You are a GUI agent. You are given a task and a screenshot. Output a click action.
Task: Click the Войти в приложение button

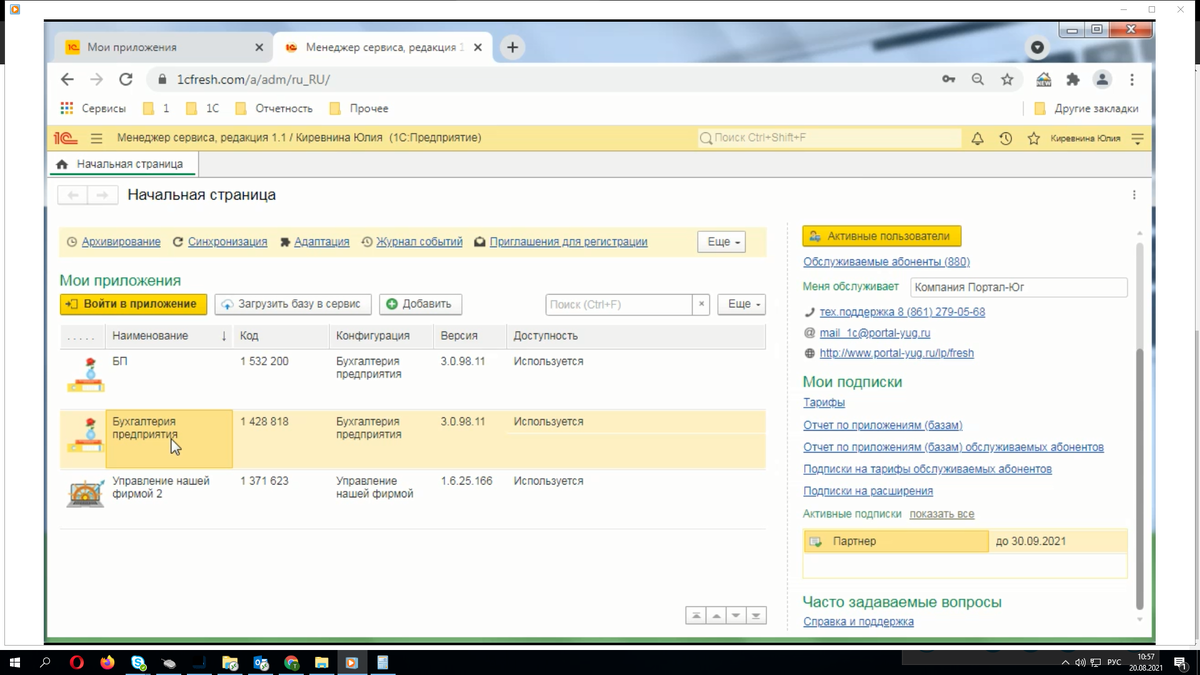coord(133,304)
